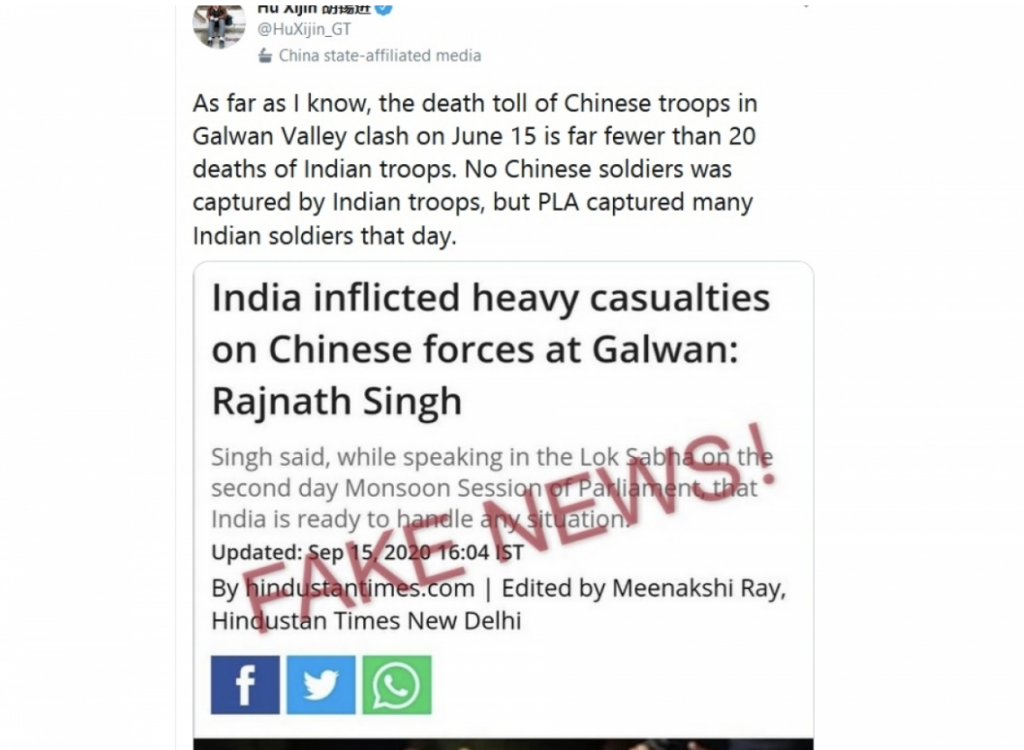Image resolution: width=1024 pixels, height=750 pixels.
Task: Click the Twitter share icon
Action: pos(321,685)
